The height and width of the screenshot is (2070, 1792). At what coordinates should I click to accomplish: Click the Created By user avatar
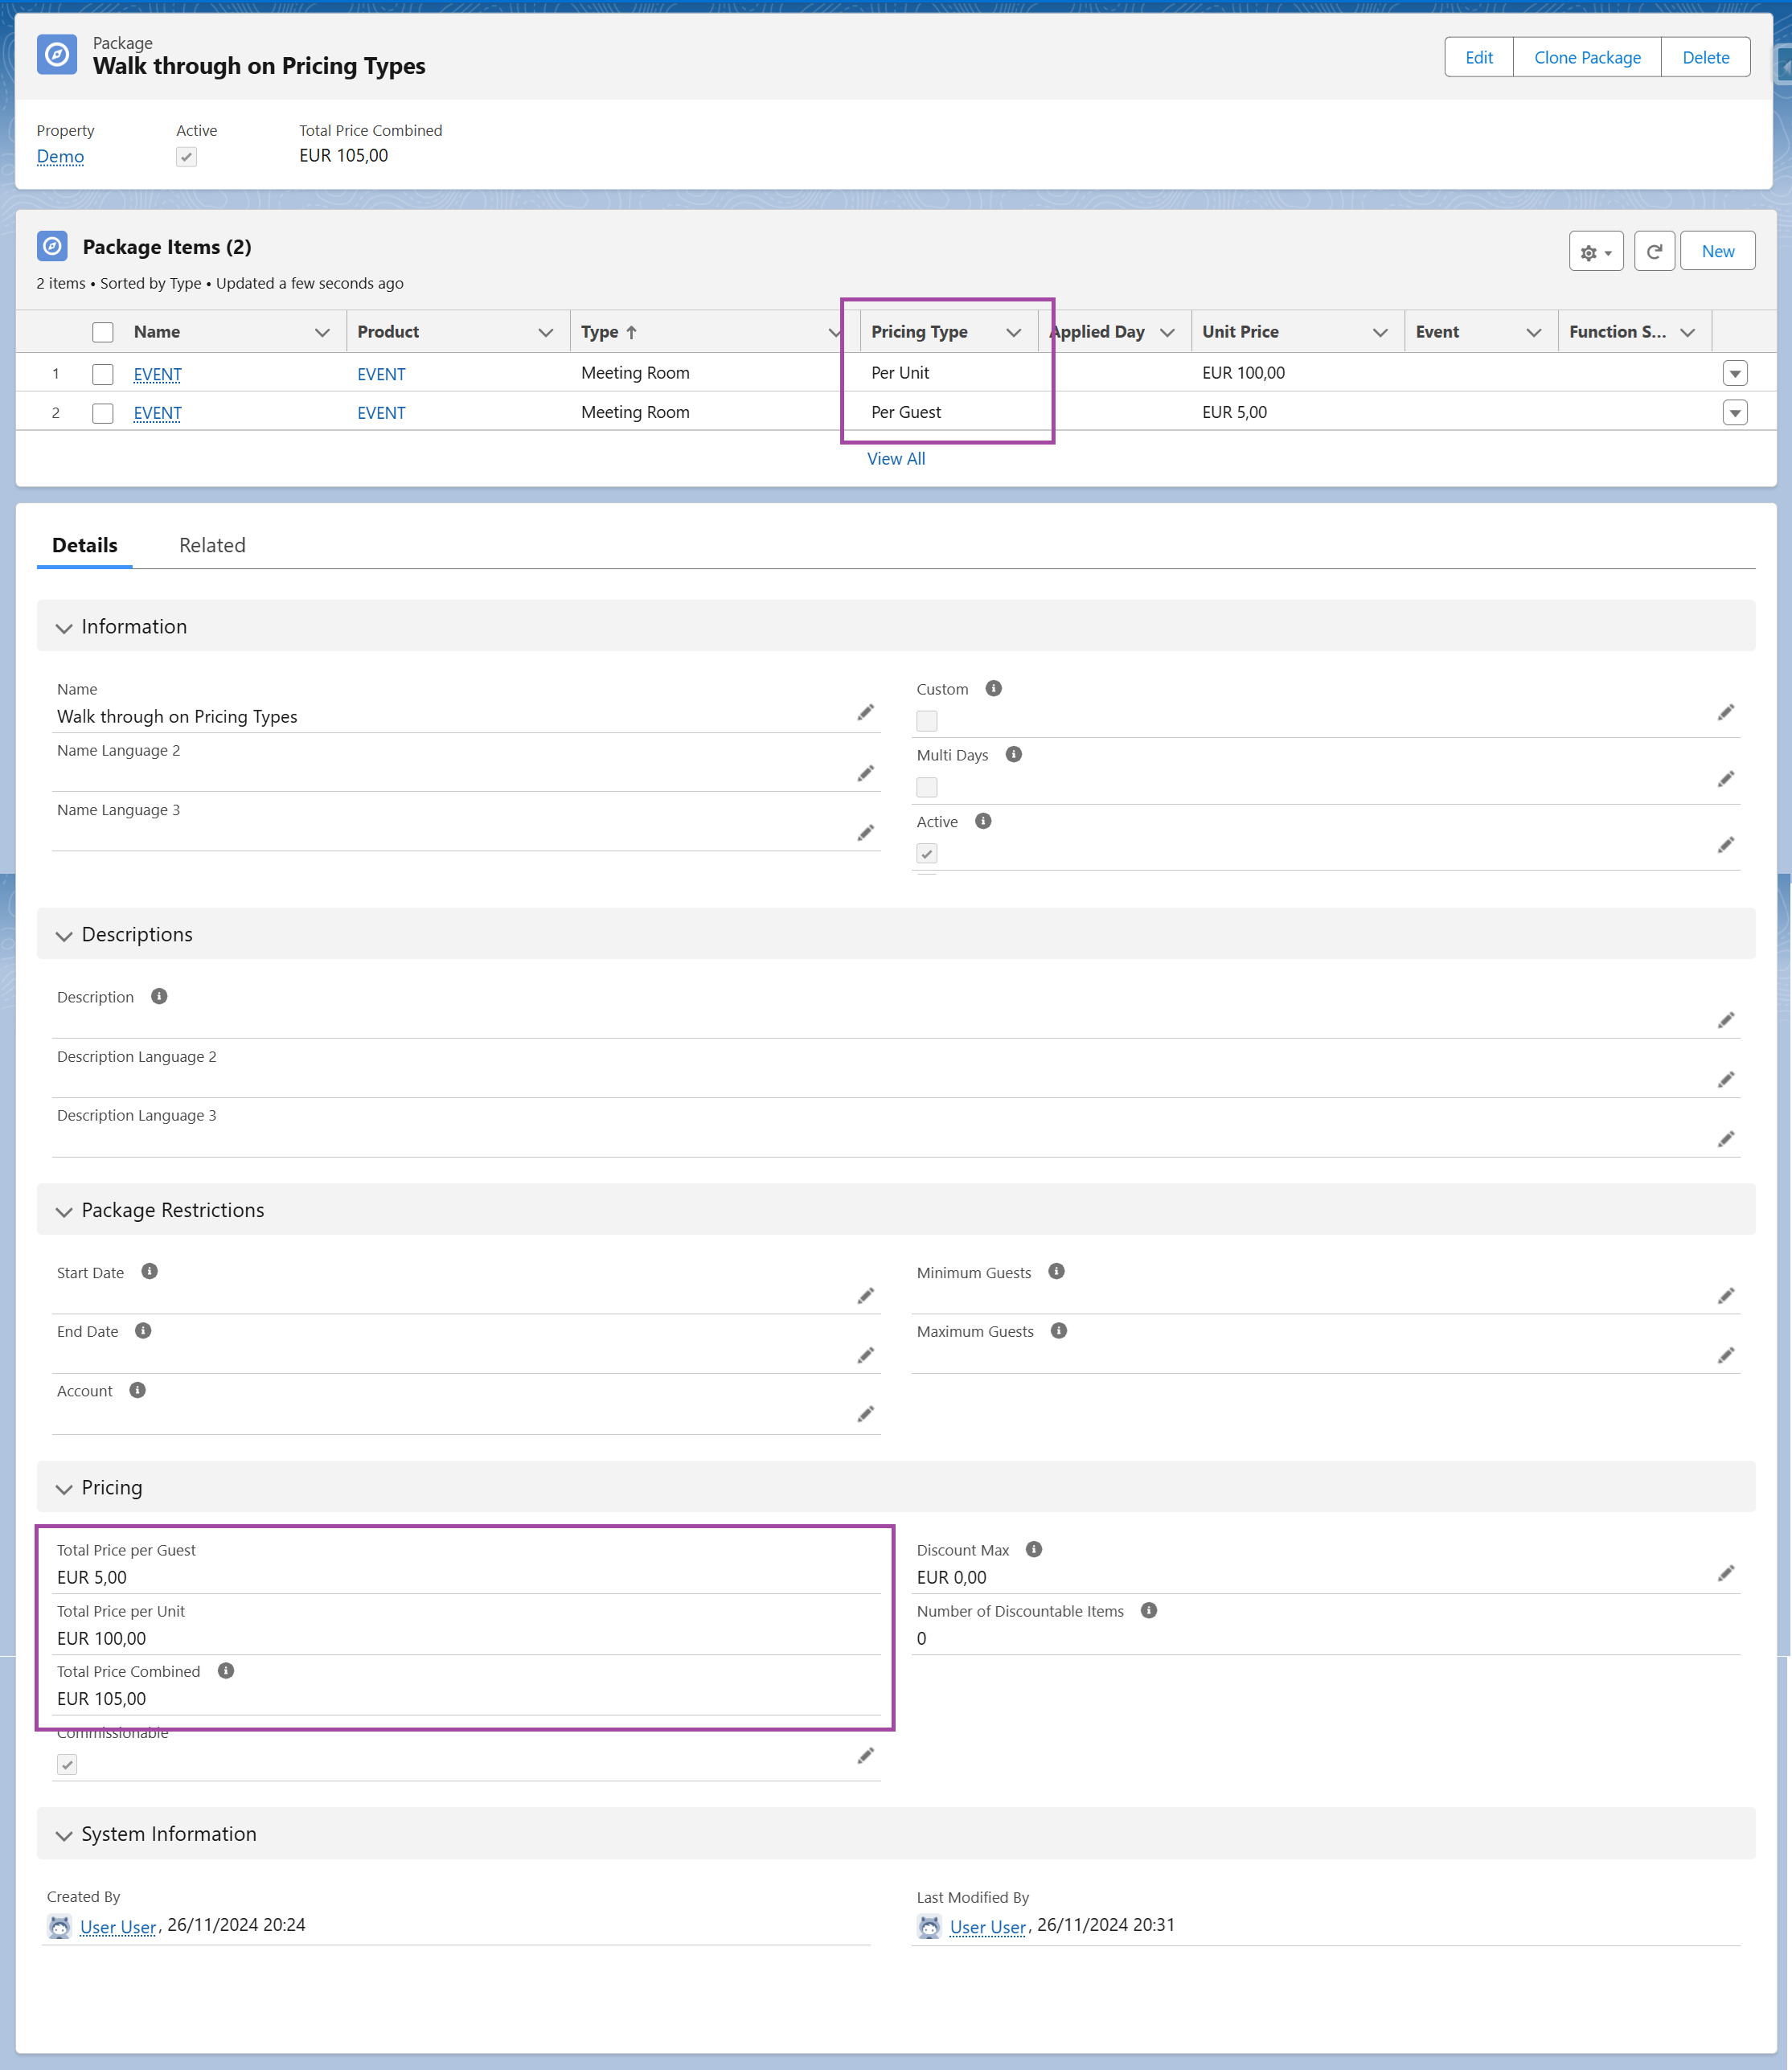pos(60,1926)
